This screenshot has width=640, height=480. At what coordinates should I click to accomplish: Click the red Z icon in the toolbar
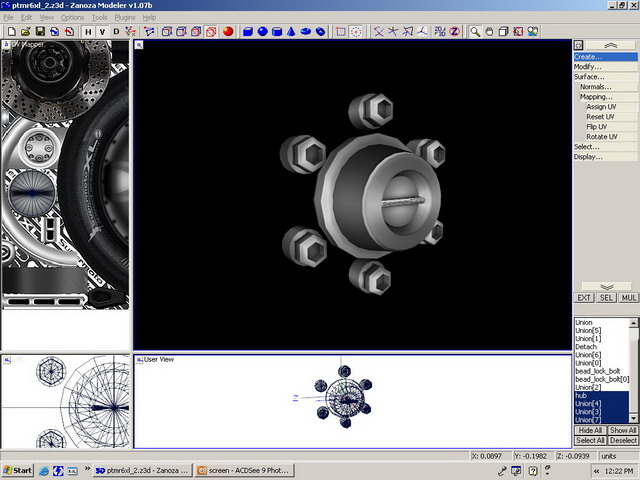point(454,31)
